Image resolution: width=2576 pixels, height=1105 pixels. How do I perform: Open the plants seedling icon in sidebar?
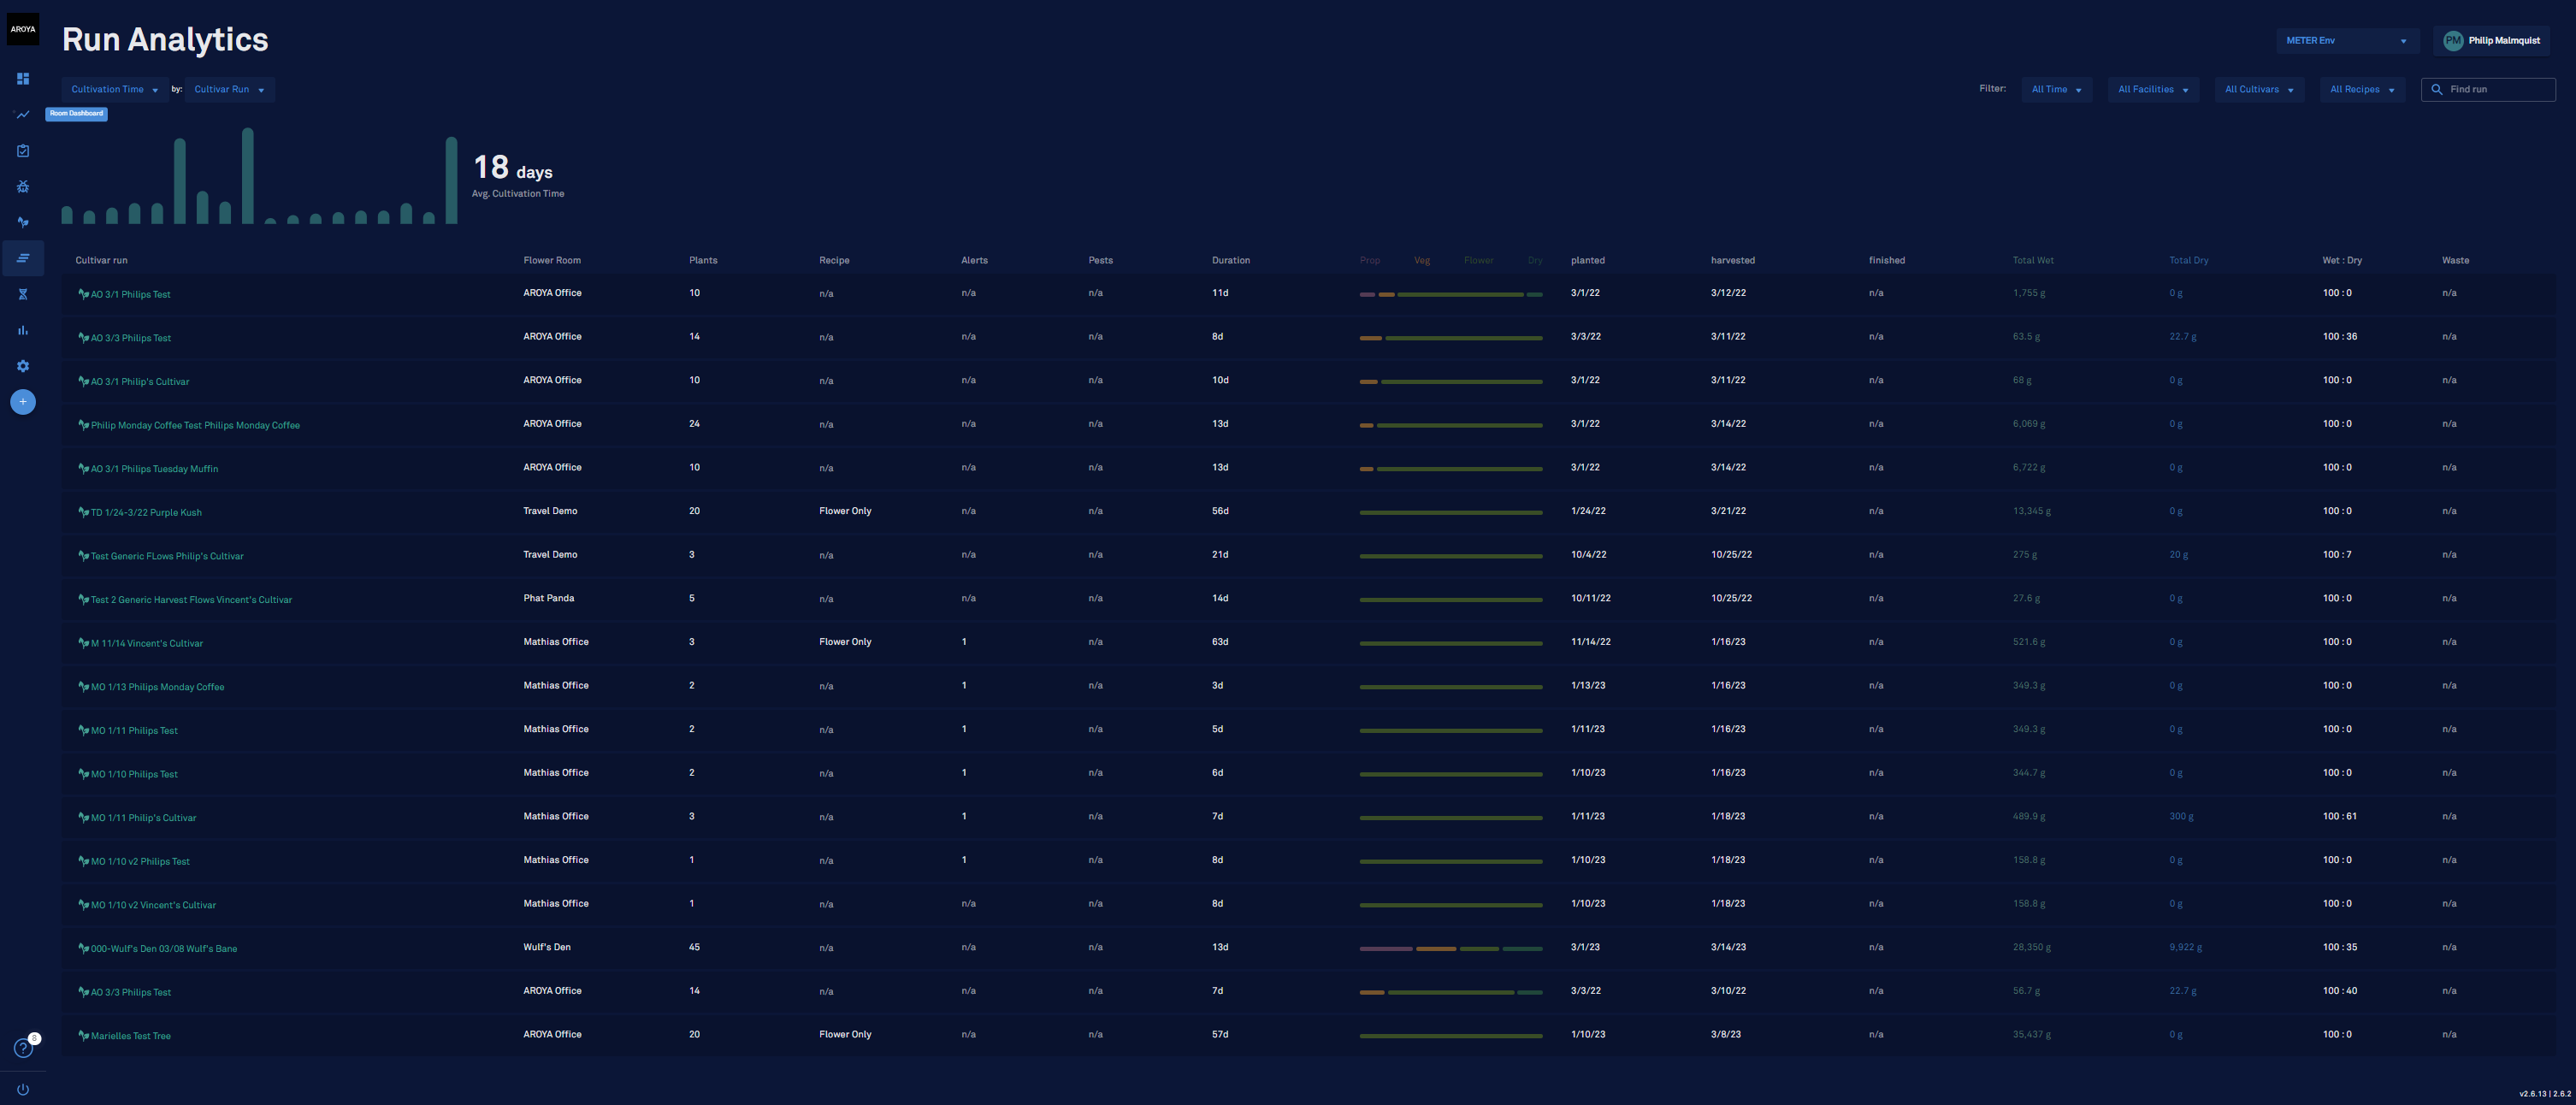point(23,223)
